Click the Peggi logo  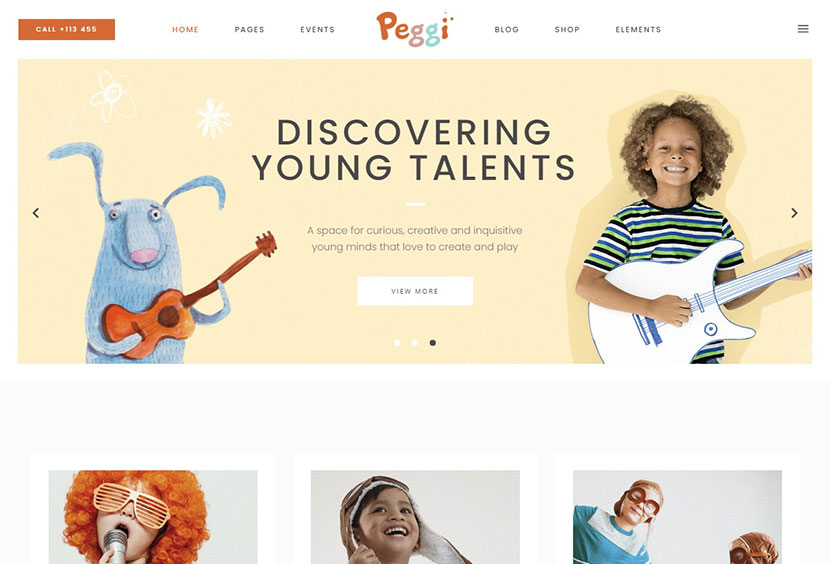coord(415,29)
